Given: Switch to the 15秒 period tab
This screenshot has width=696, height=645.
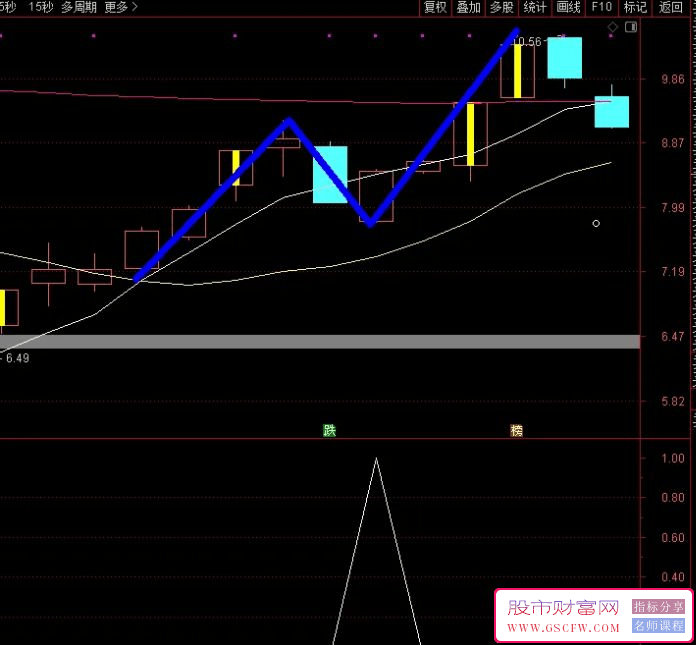Looking at the screenshot, I should (41, 7).
